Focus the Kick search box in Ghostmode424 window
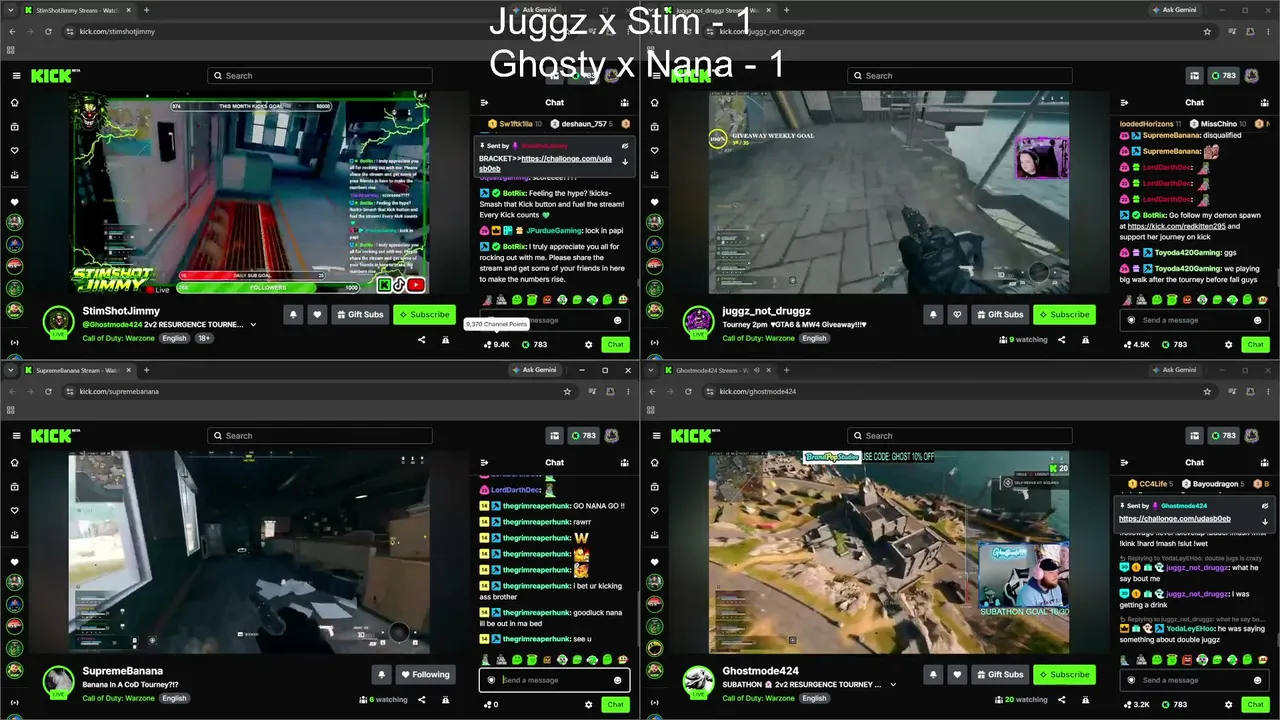Viewport: 1280px width, 720px height. coord(960,436)
